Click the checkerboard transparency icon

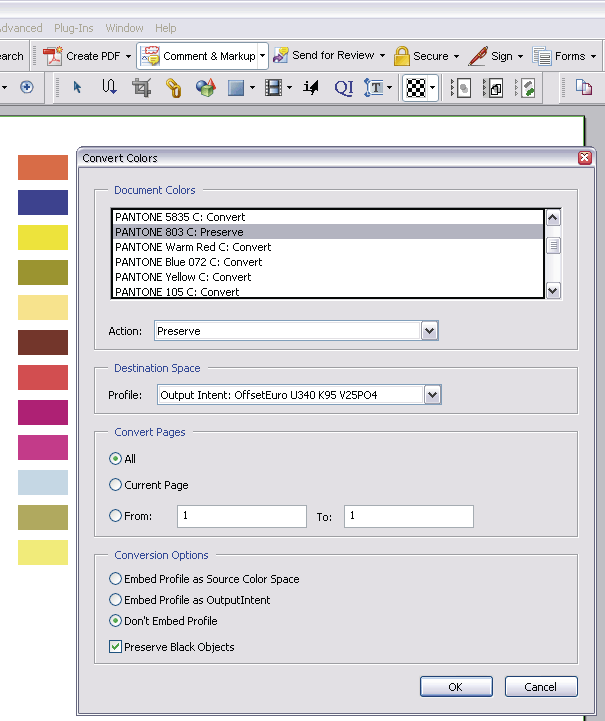tap(416, 87)
